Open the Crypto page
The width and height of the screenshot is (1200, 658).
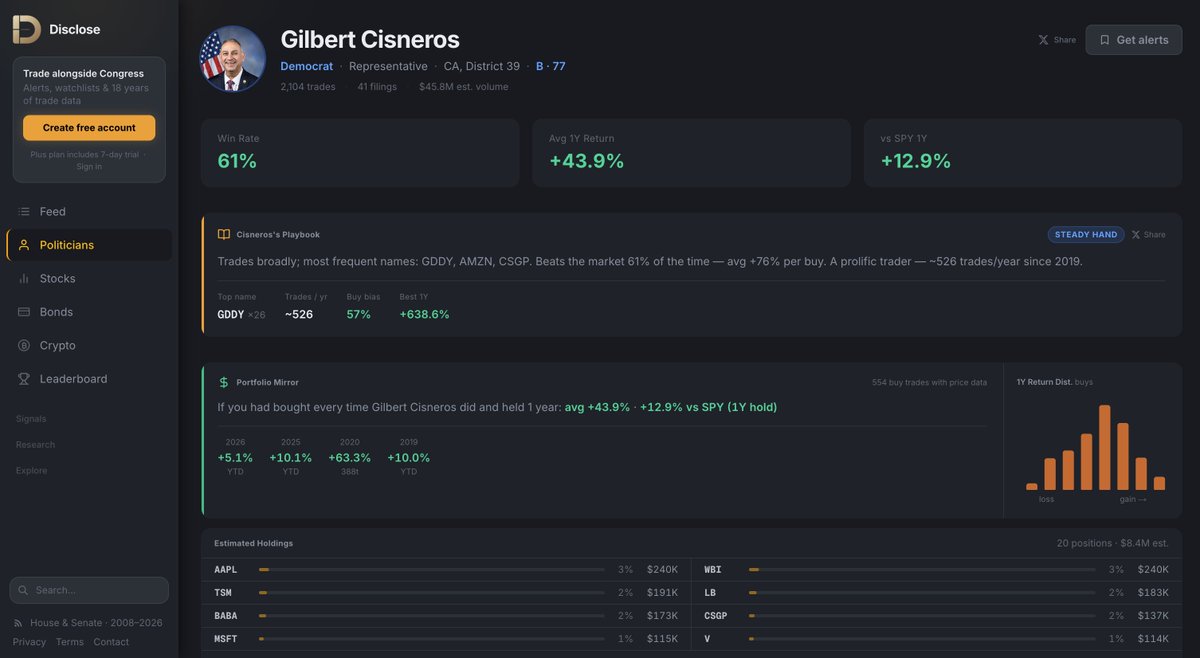(x=89, y=346)
